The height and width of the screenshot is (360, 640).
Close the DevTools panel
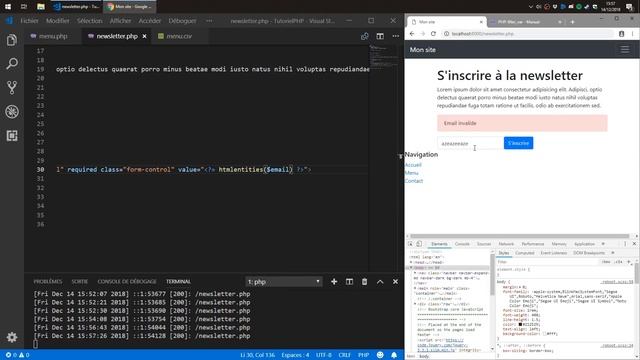[634, 244]
